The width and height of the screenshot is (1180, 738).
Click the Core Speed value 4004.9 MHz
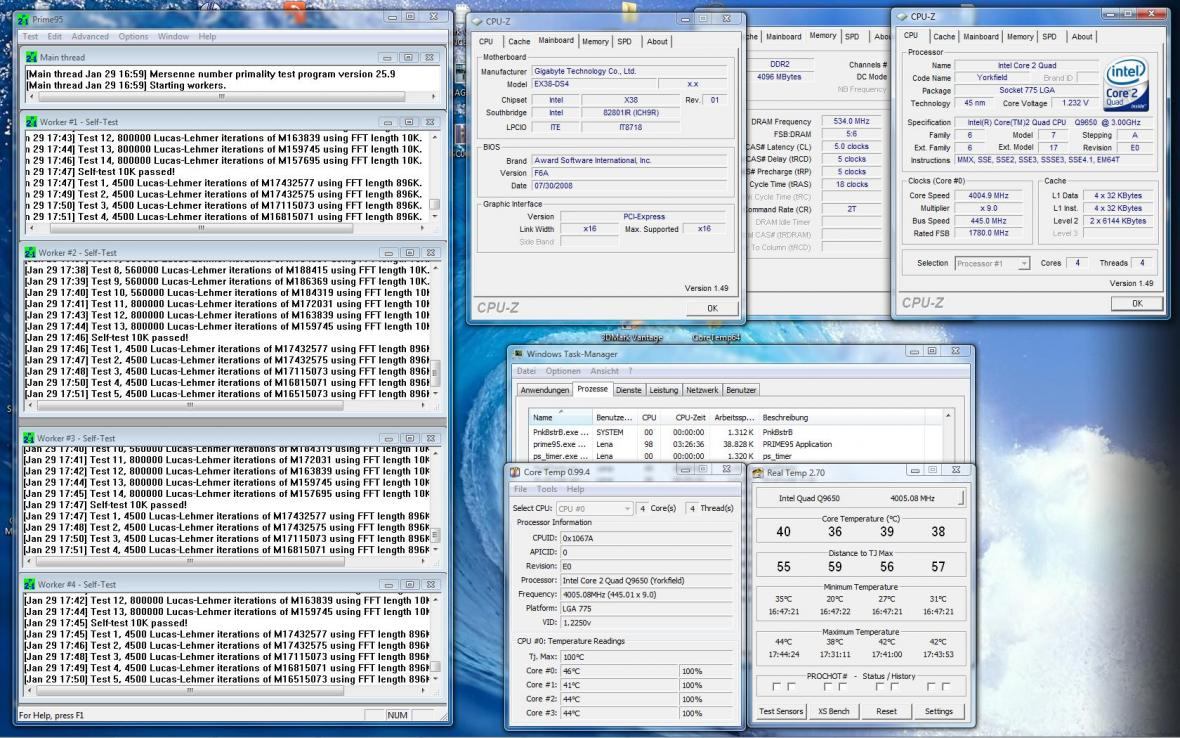tap(988, 196)
